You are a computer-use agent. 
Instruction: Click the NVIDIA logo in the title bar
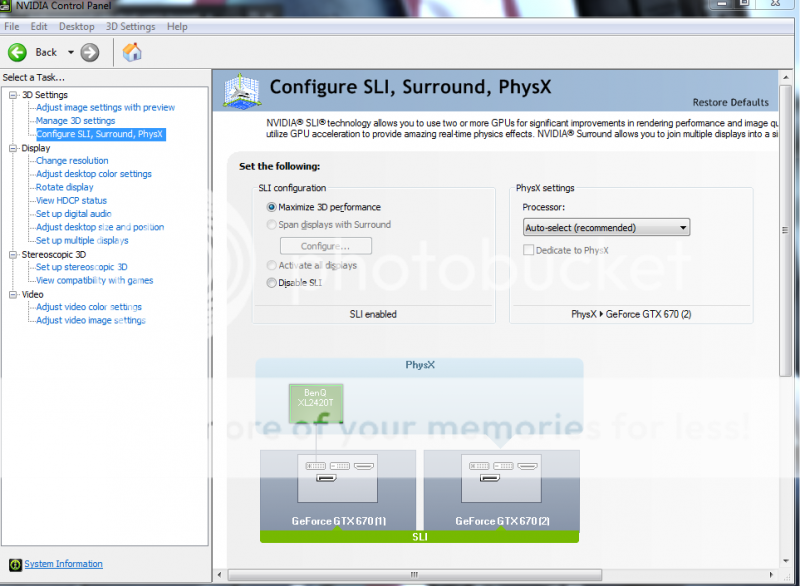point(8,6)
